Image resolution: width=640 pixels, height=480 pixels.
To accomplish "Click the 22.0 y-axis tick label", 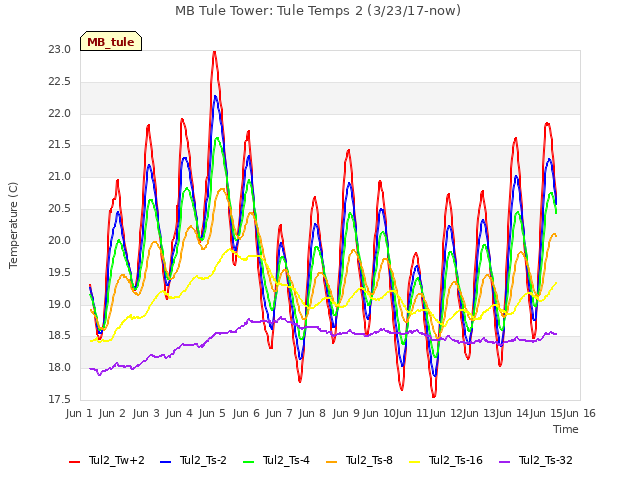I will (x=60, y=113).
